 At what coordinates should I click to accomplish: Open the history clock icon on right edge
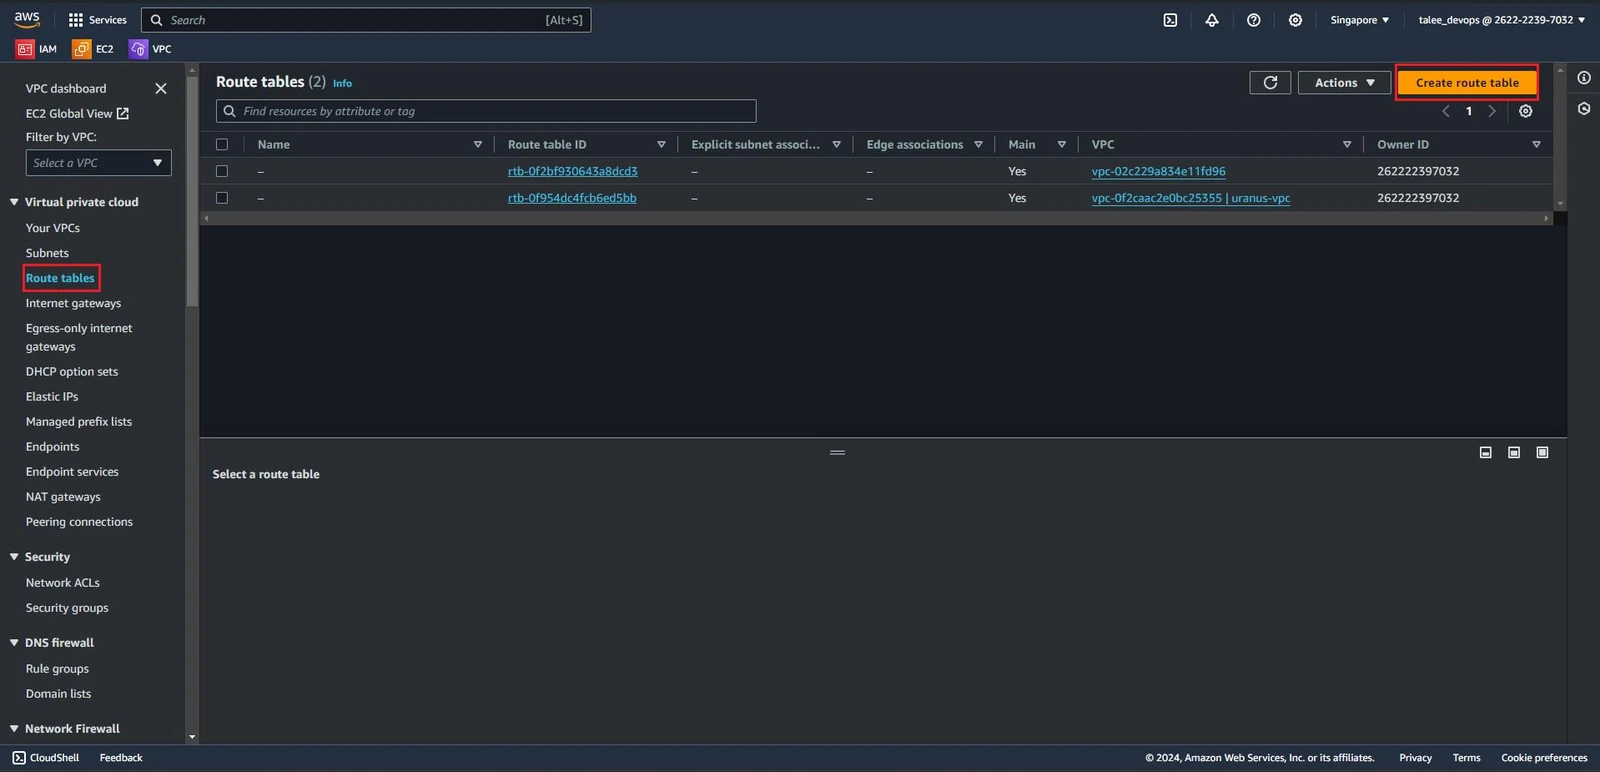tap(1584, 108)
